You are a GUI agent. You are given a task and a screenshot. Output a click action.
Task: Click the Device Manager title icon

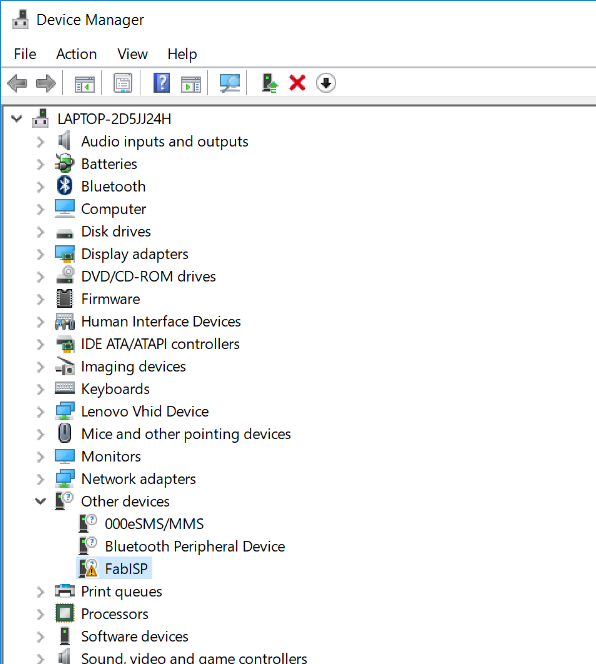(20, 19)
